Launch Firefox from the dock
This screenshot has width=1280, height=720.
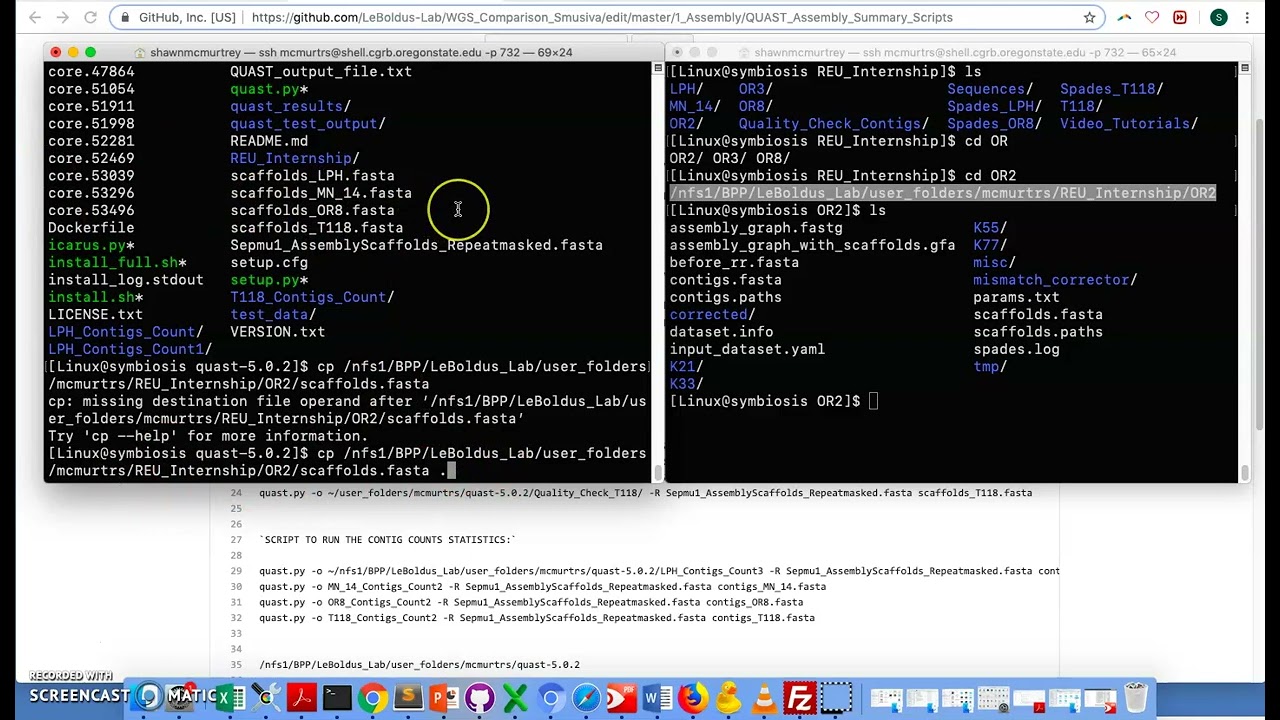pos(692,697)
